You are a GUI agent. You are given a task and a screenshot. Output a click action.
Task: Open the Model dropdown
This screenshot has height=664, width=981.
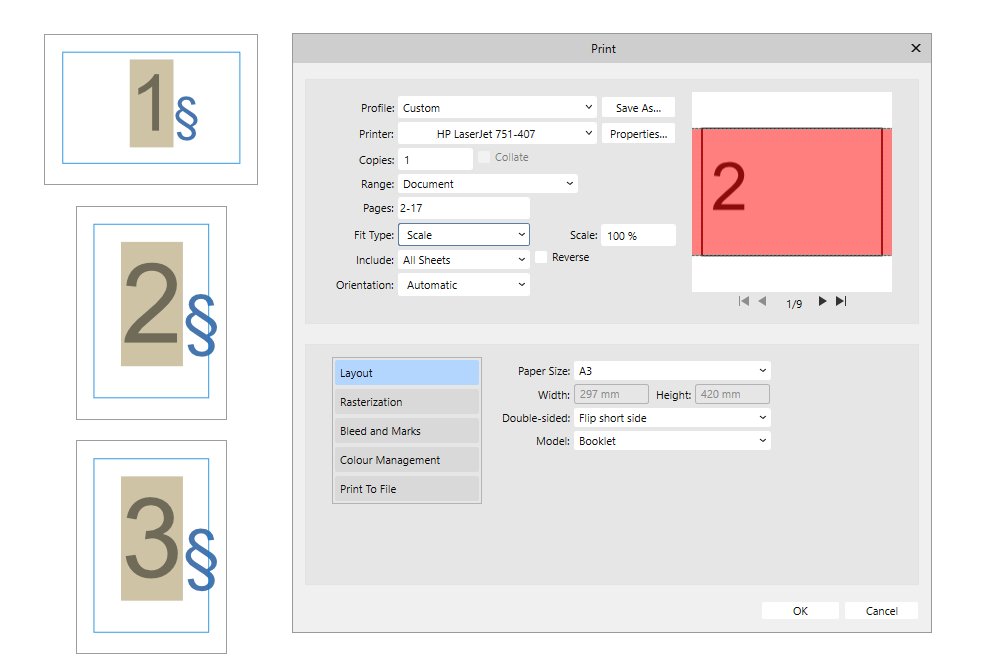(x=672, y=441)
